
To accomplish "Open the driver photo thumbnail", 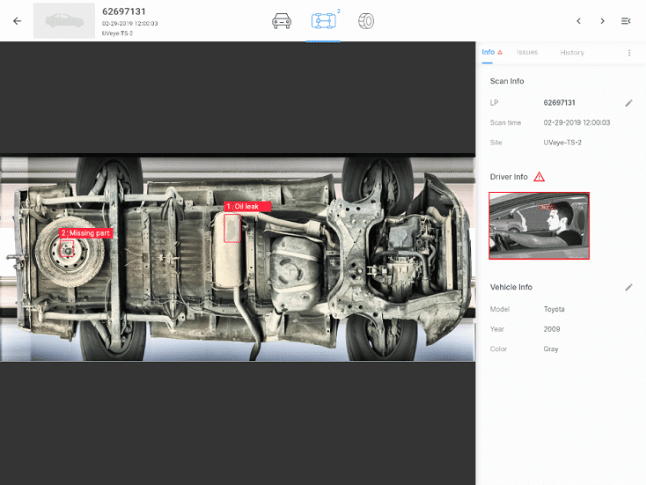I will point(539,226).
